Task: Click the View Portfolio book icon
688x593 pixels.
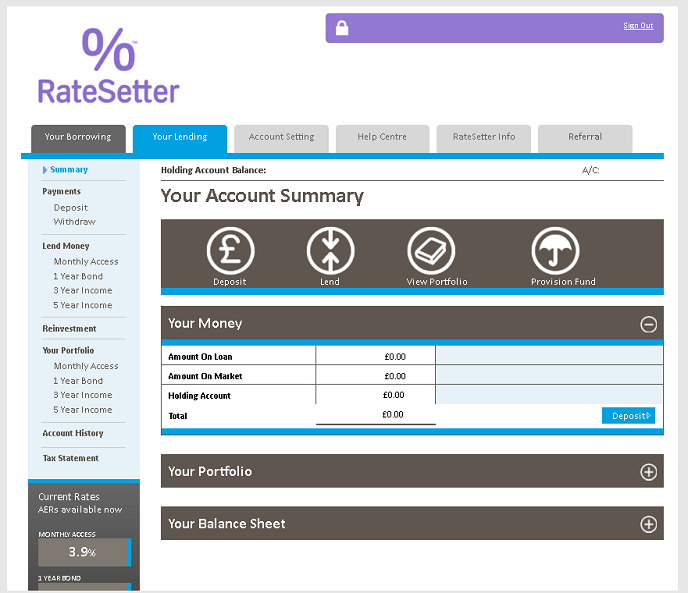Action: point(431,251)
